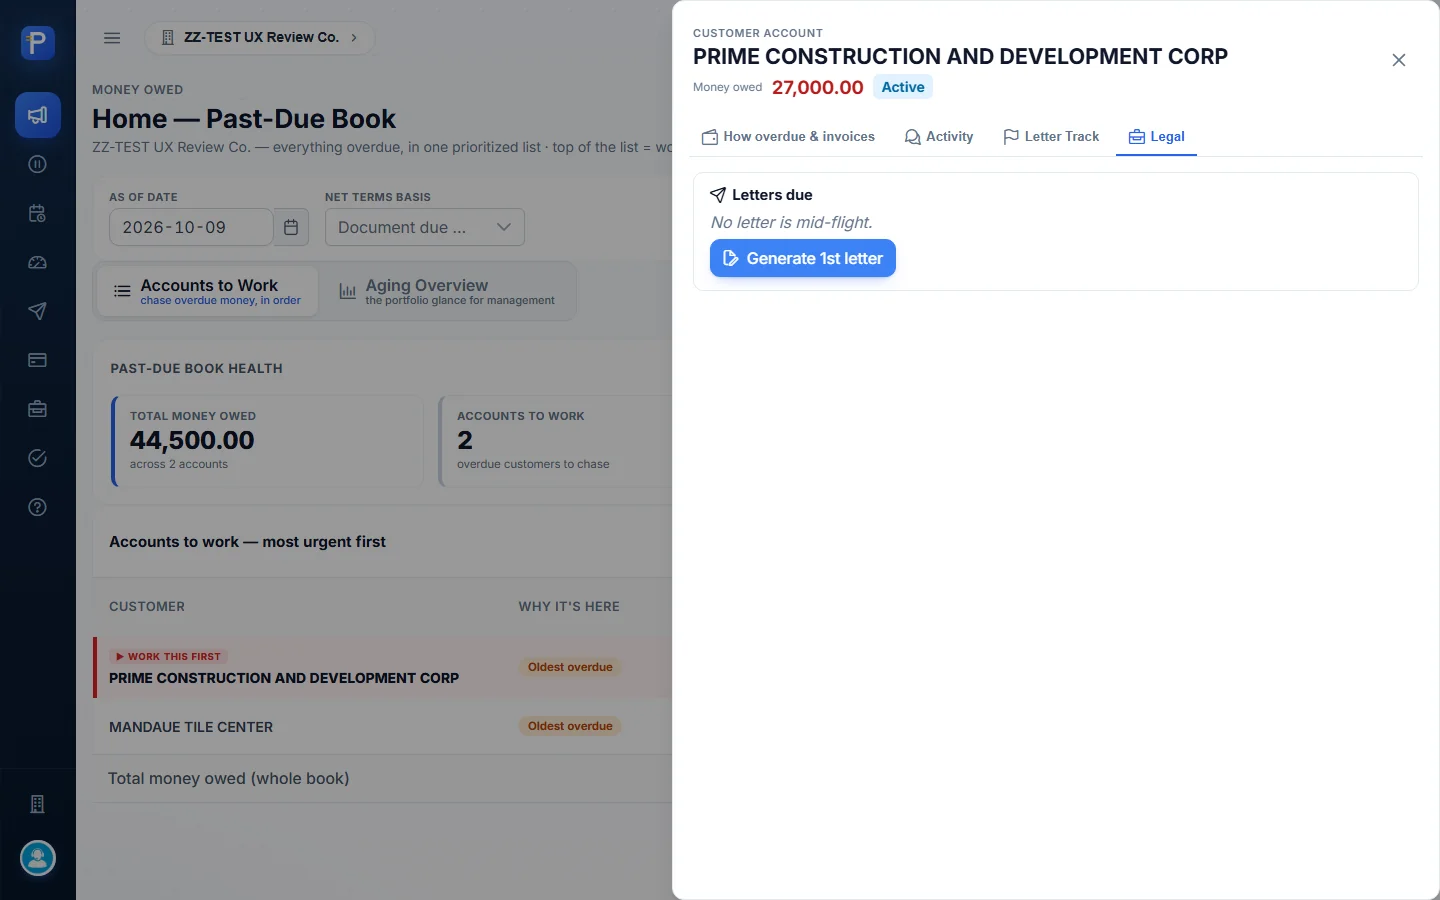Viewport: 1440px width, 900px height.
Task: Open the calendar-clock sidebar icon
Action: click(x=38, y=213)
